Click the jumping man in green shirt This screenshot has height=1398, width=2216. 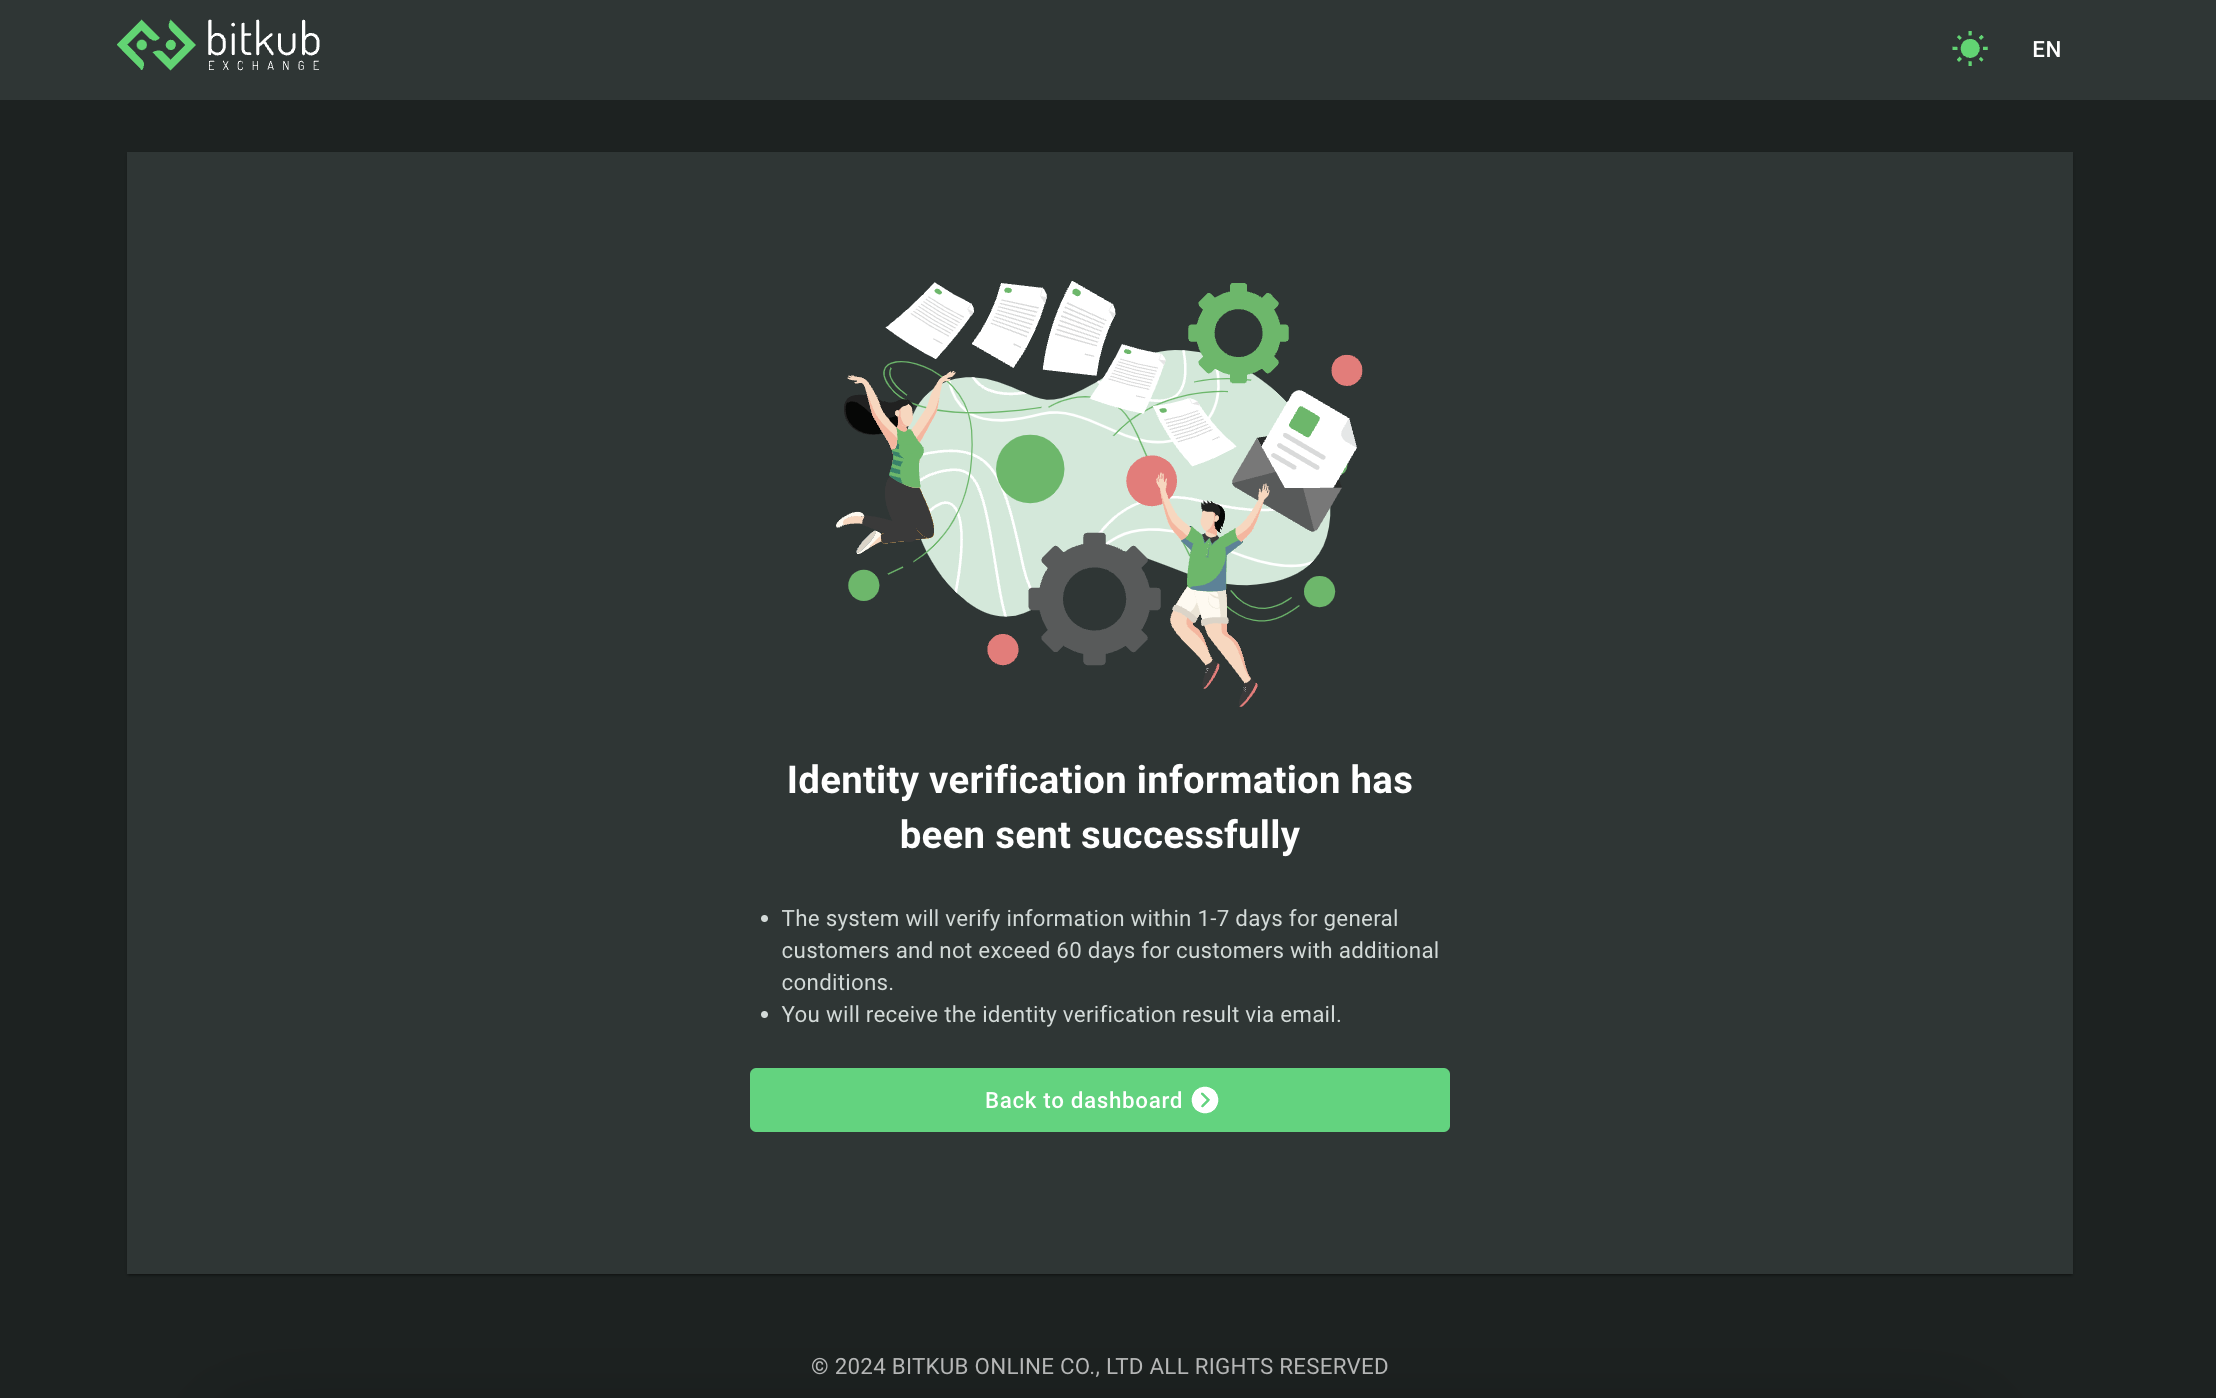1212,590
